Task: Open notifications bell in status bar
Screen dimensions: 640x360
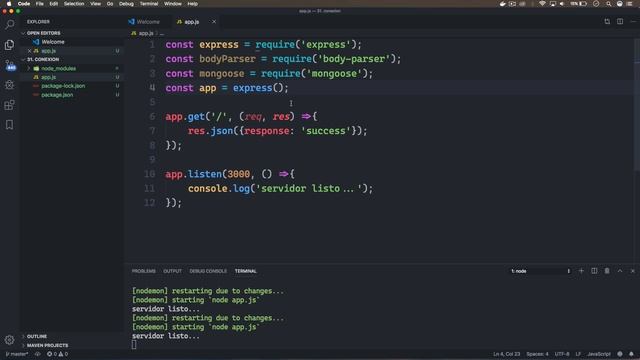Action: point(631,354)
